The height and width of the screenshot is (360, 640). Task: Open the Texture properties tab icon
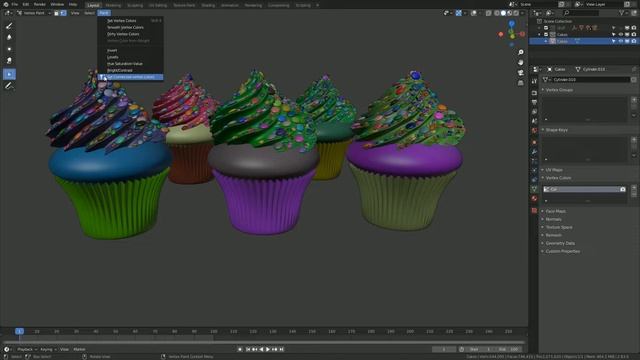(534, 210)
